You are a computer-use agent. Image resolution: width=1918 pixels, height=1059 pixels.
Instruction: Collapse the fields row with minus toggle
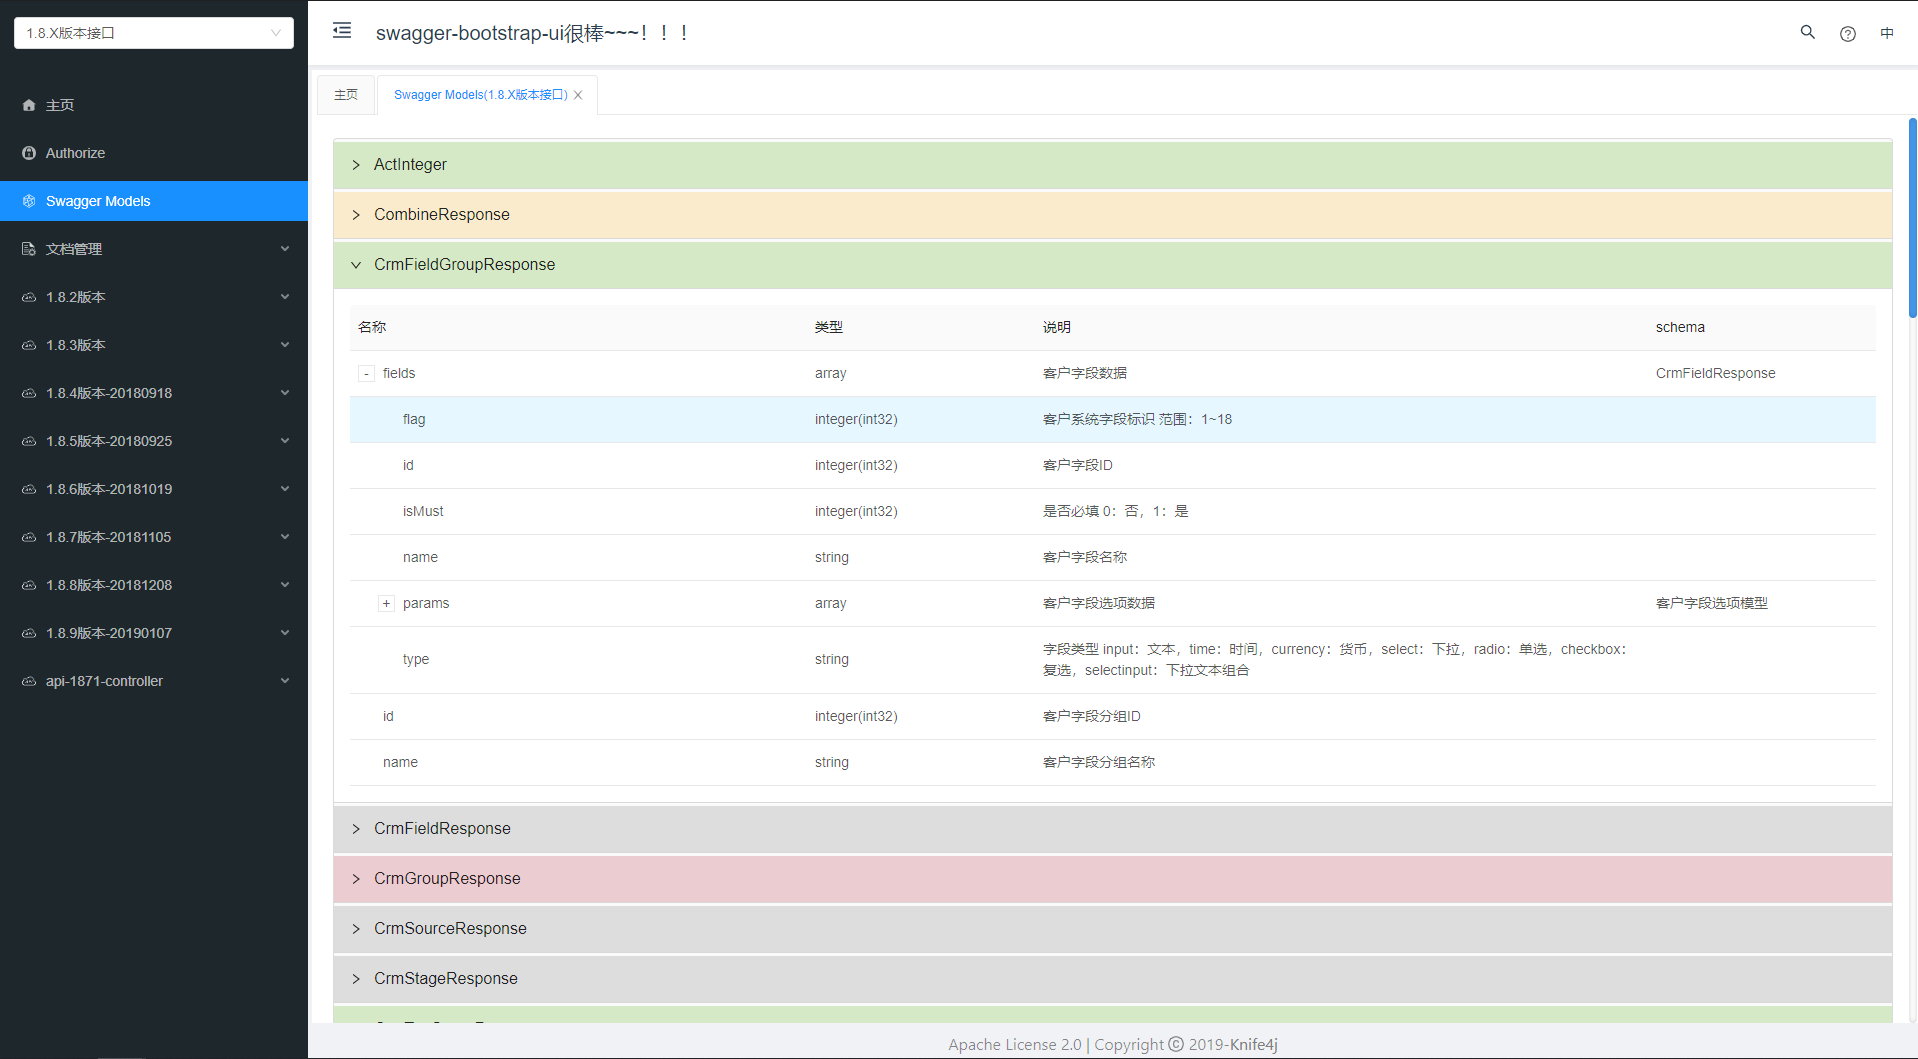tap(366, 374)
